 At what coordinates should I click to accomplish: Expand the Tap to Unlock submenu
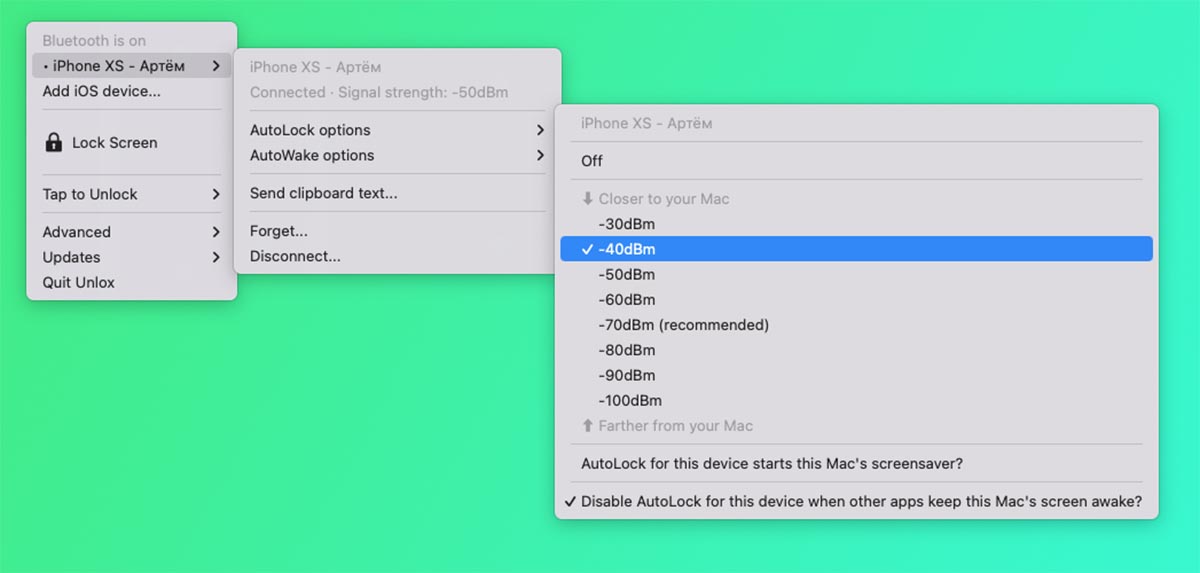click(x=132, y=194)
